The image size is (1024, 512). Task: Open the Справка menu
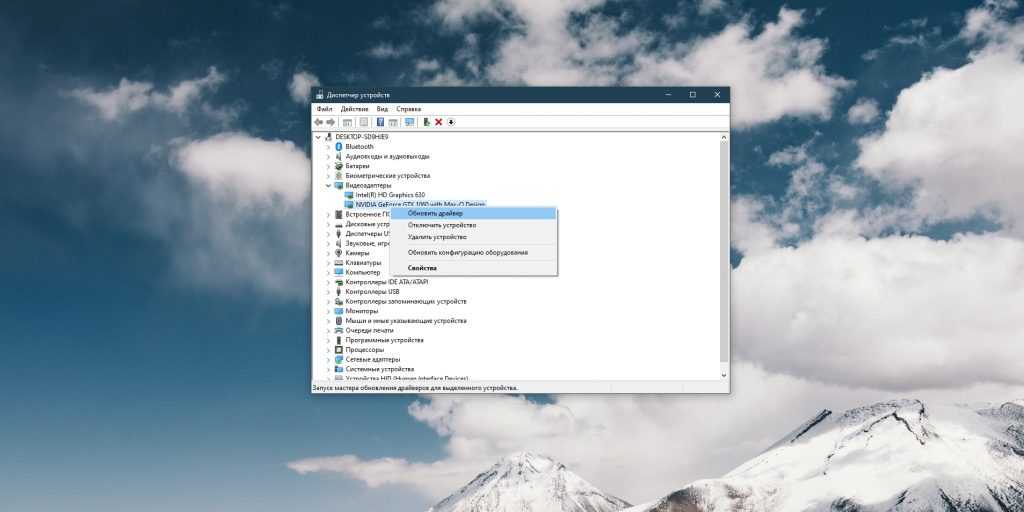[x=408, y=109]
